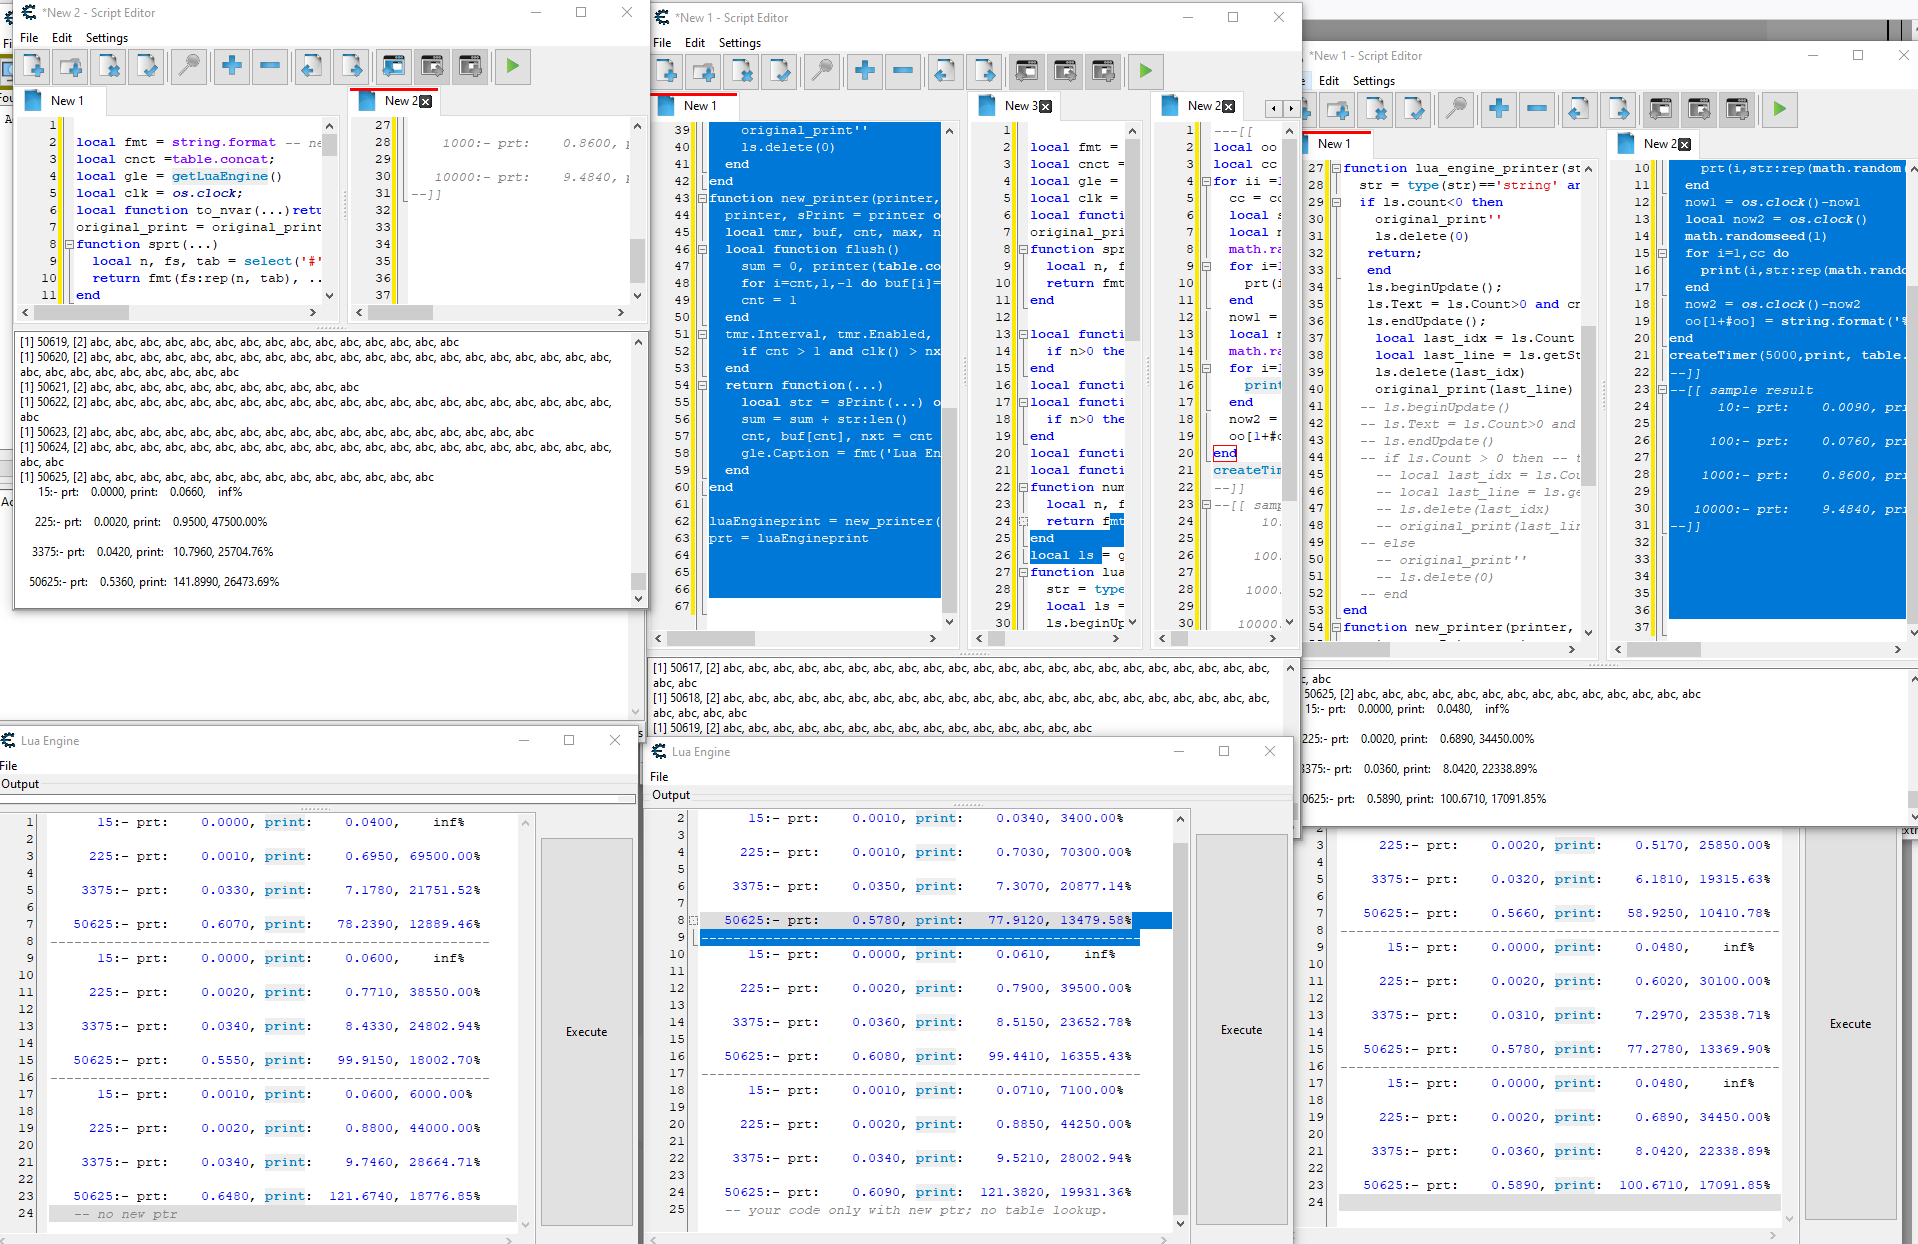
Task: Click the page left-arrow icon in the New 2 Script Editor
Action: click(312, 67)
